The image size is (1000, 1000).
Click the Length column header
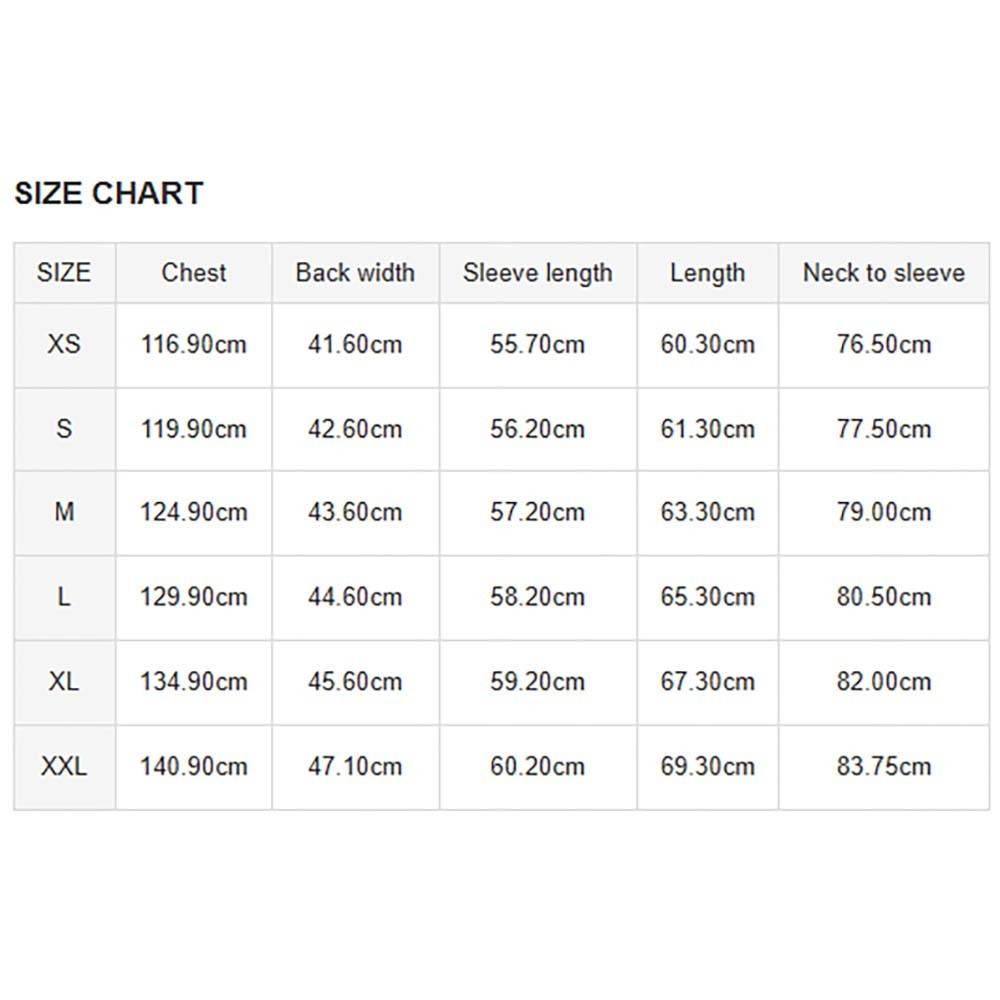[707, 273]
